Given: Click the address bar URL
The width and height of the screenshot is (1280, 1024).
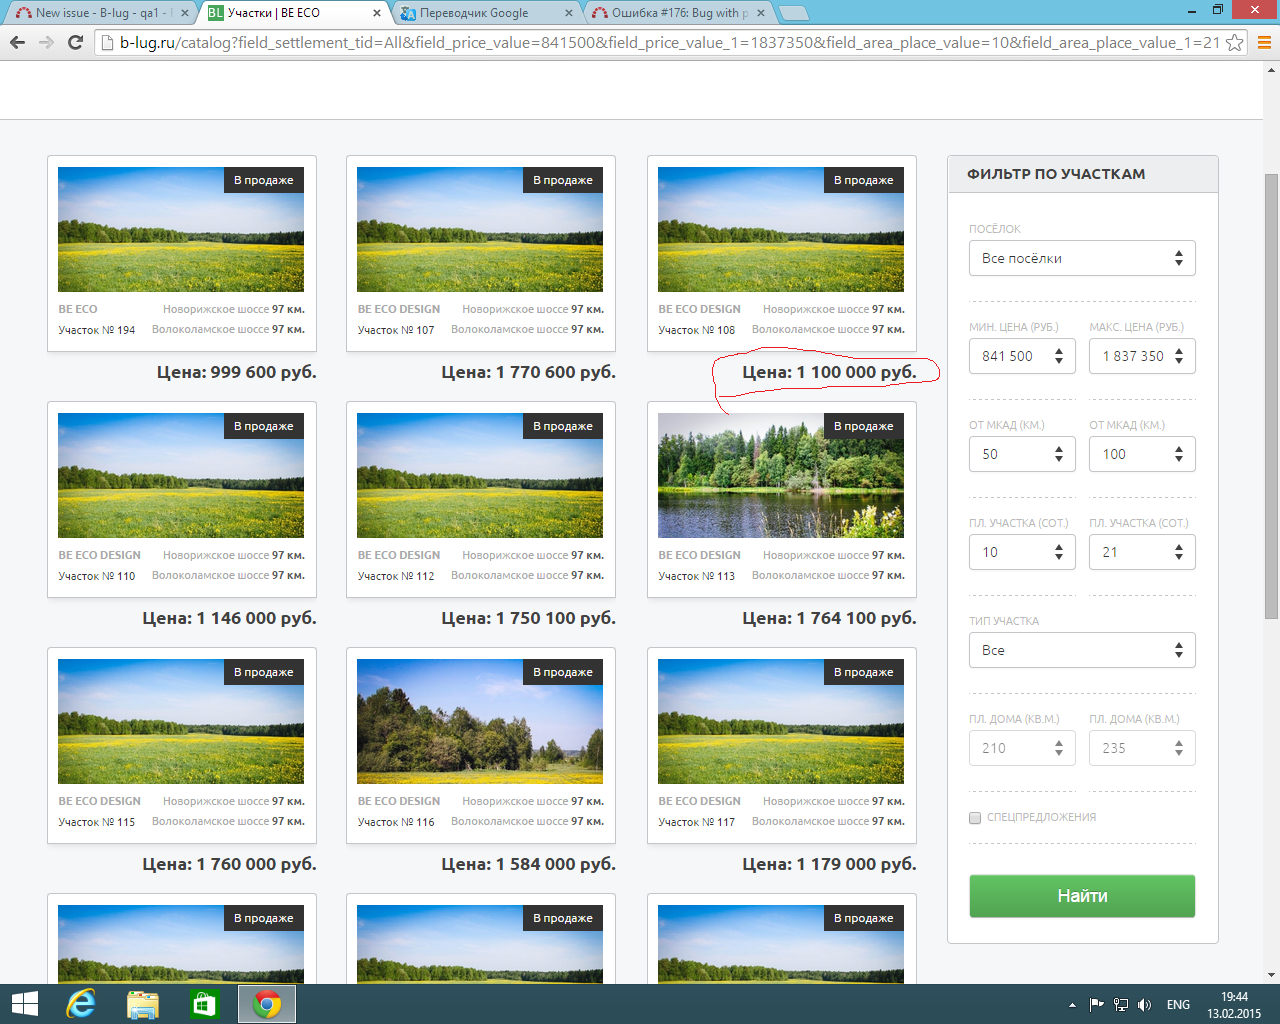Looking at the screenshot, I should pyautogui.click(x=660, y=42).
